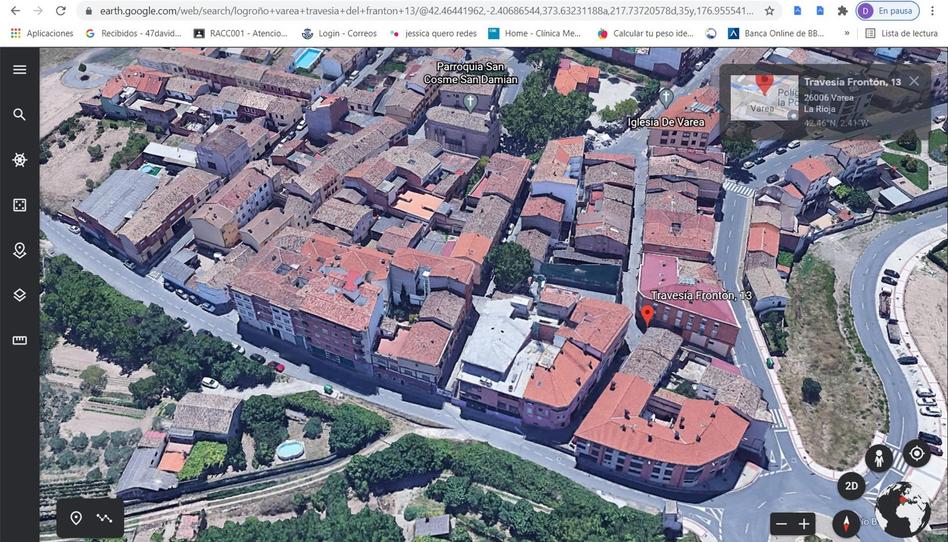Image resolution: width=948 pixels, height=542 pixels.
Task: Click the fly to my location button
Action: click(x=916, y=454)
